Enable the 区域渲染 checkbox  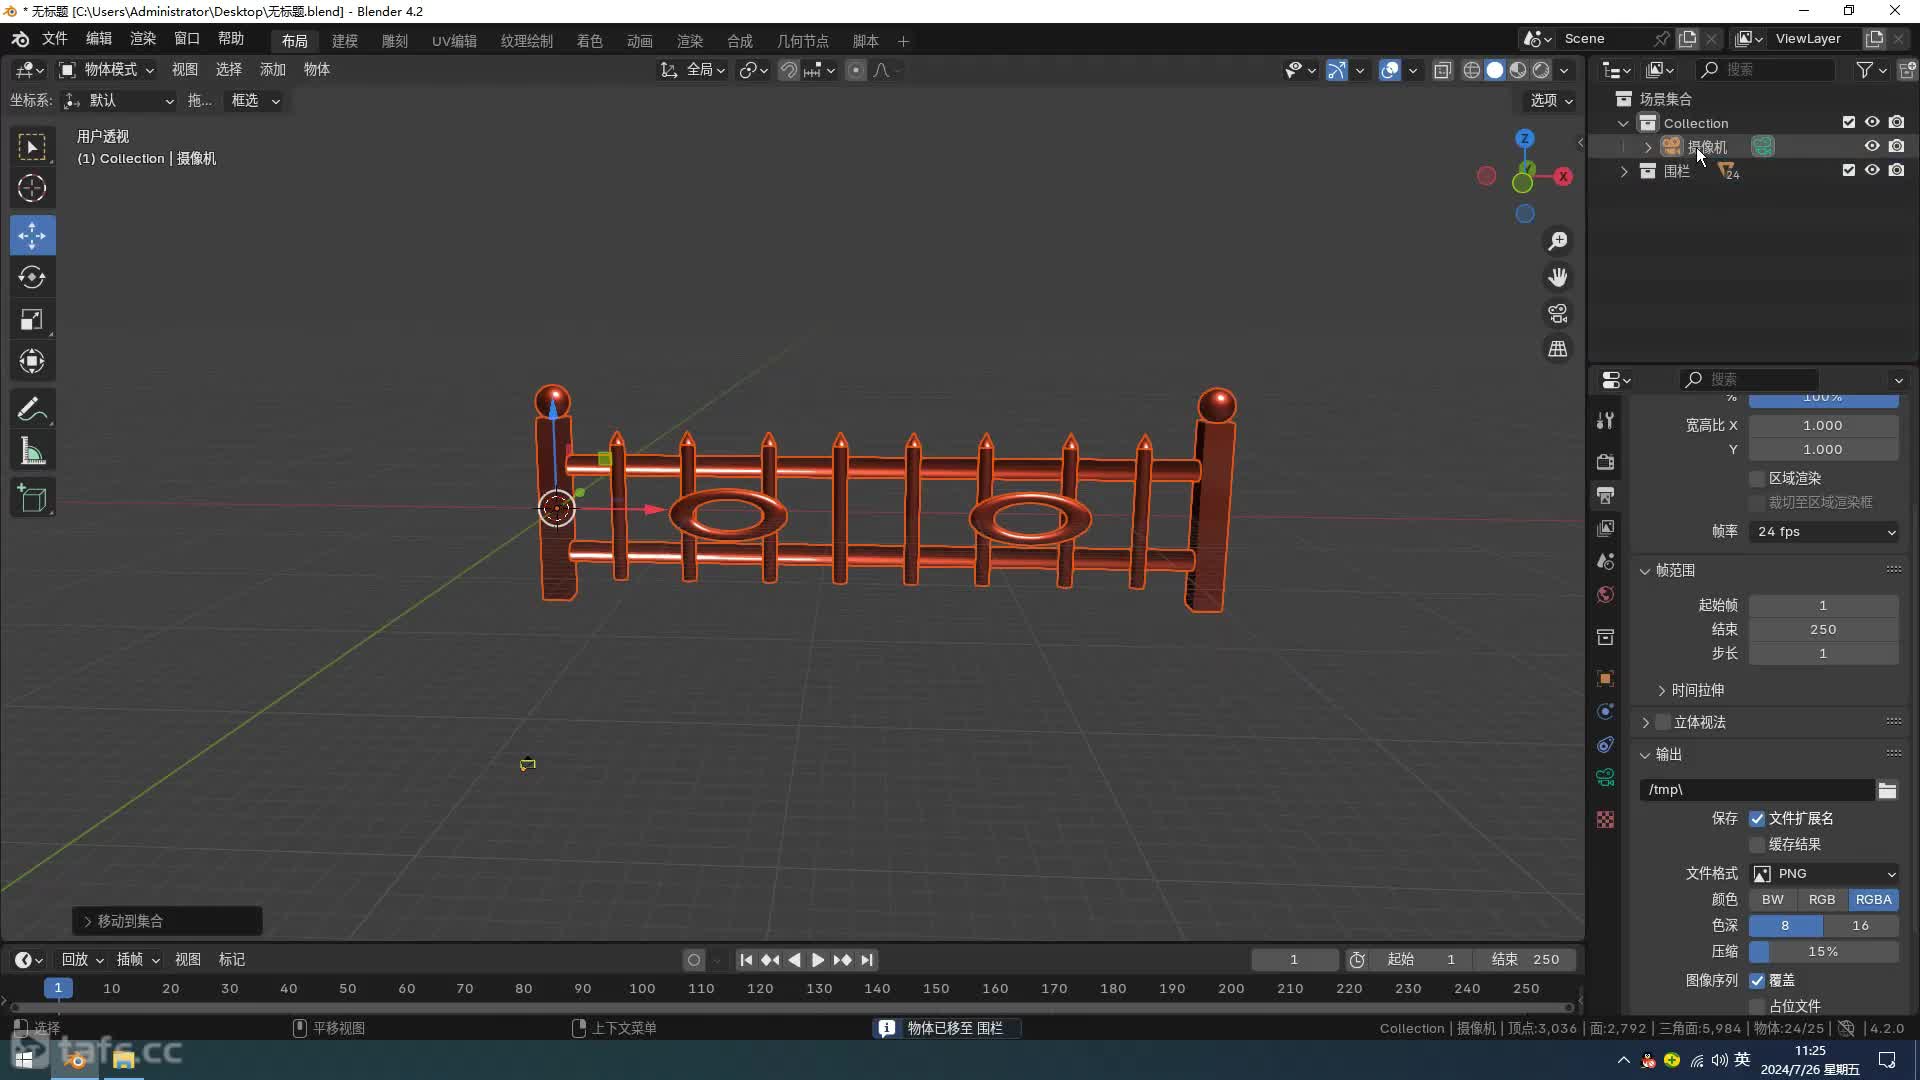[x=1757, y=479]
